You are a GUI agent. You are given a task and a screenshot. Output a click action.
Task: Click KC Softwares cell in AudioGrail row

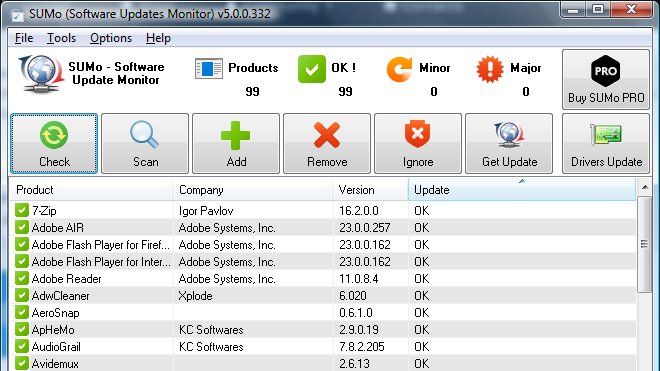[x=211, y=347]
